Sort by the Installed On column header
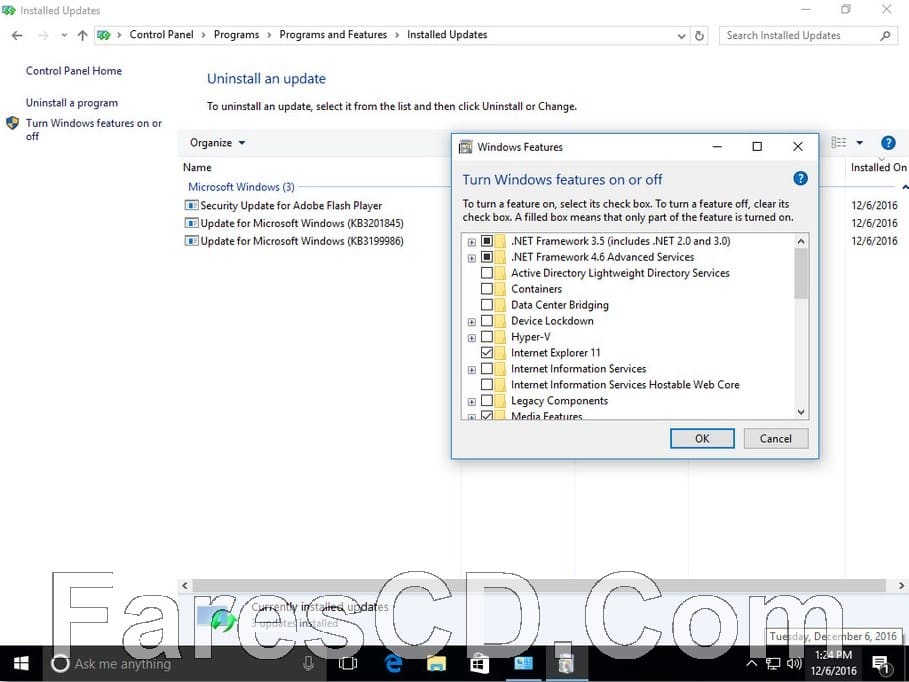 (878, 167)
